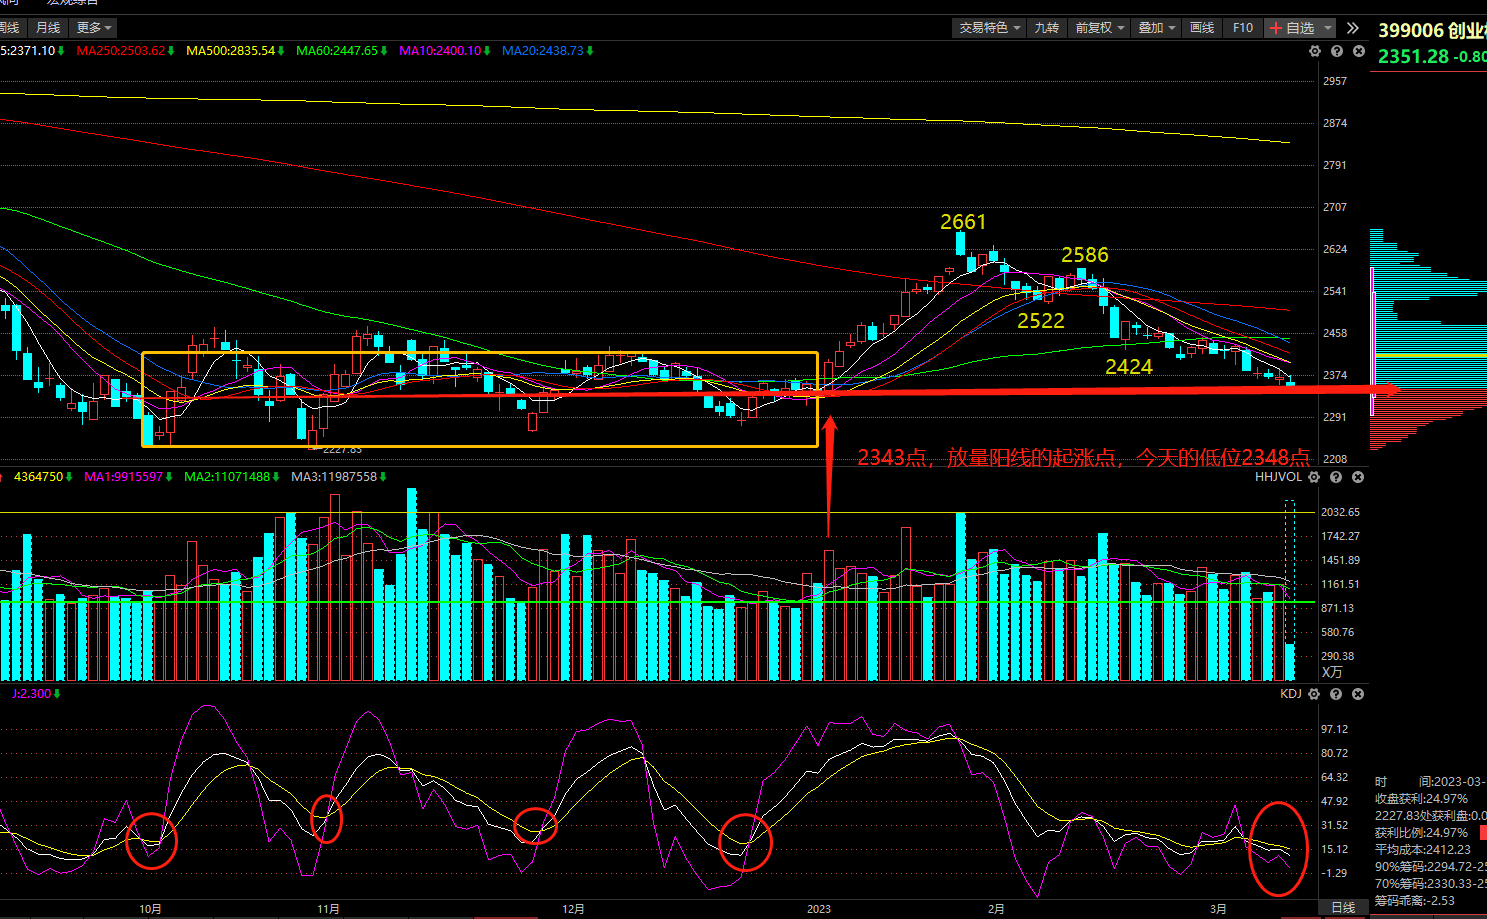Click the current price 2351.28
The image size is (1487, 919).
[1413, 57]
